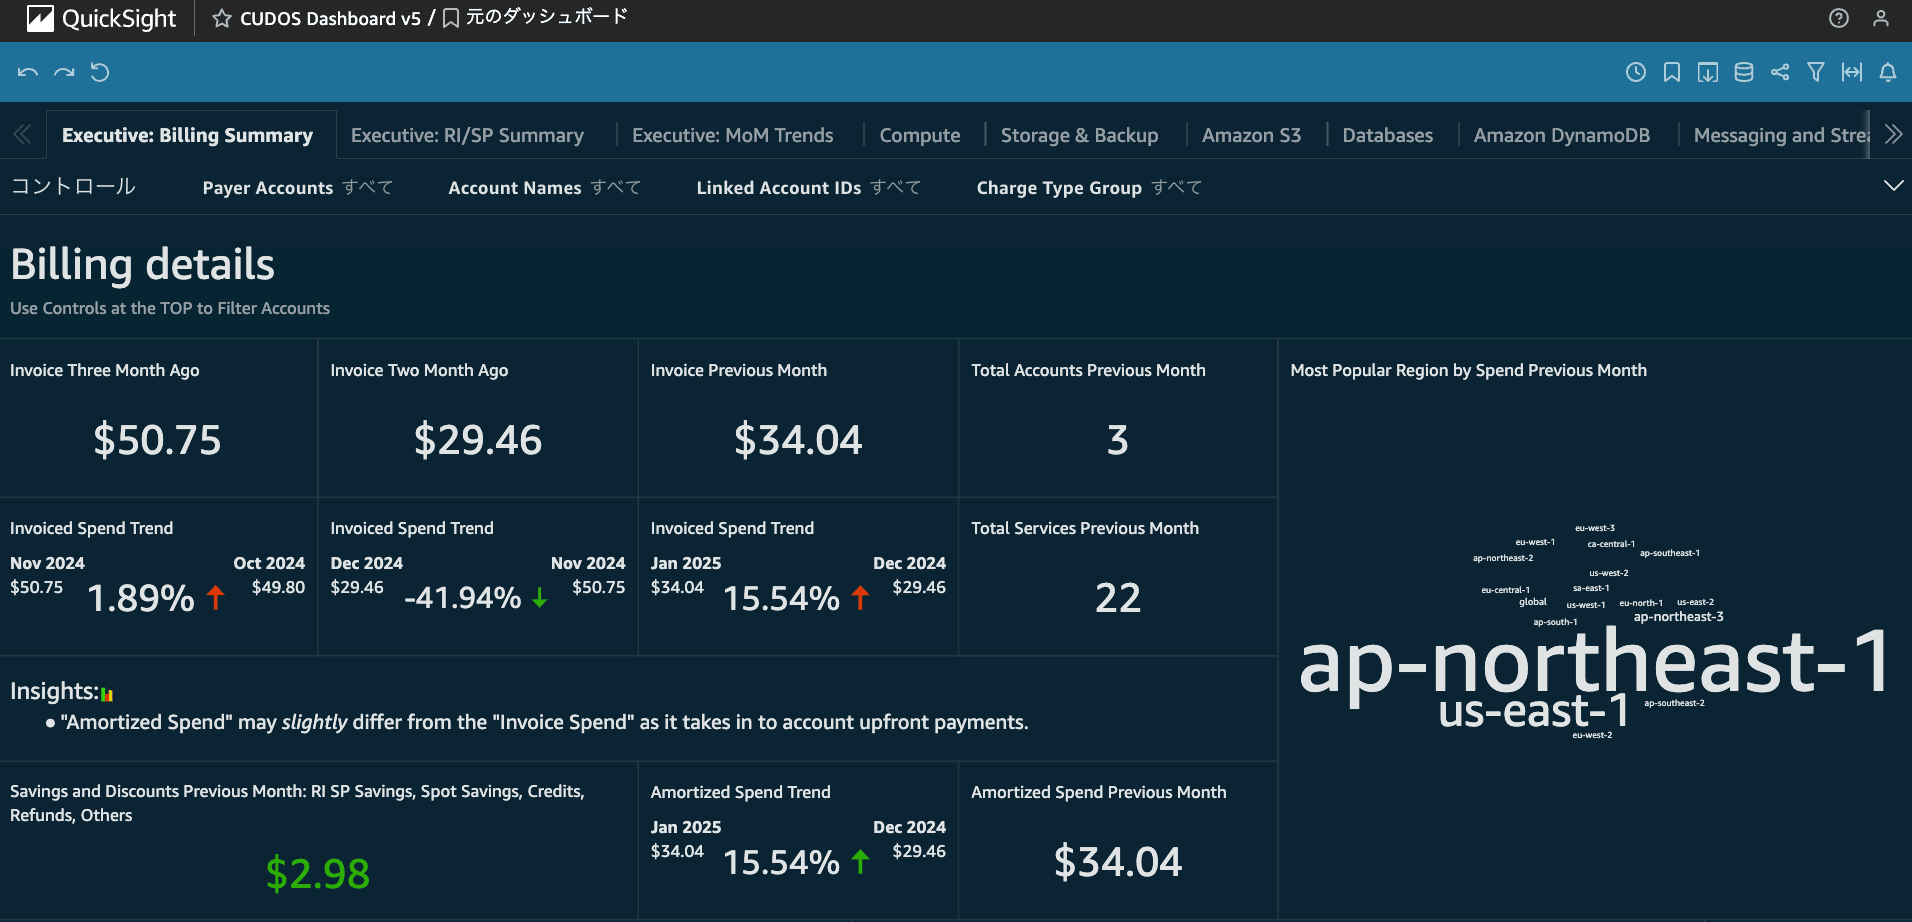Click the QuickSight logo
Screen dimensions: 1912x922
[x=101, y=19]
